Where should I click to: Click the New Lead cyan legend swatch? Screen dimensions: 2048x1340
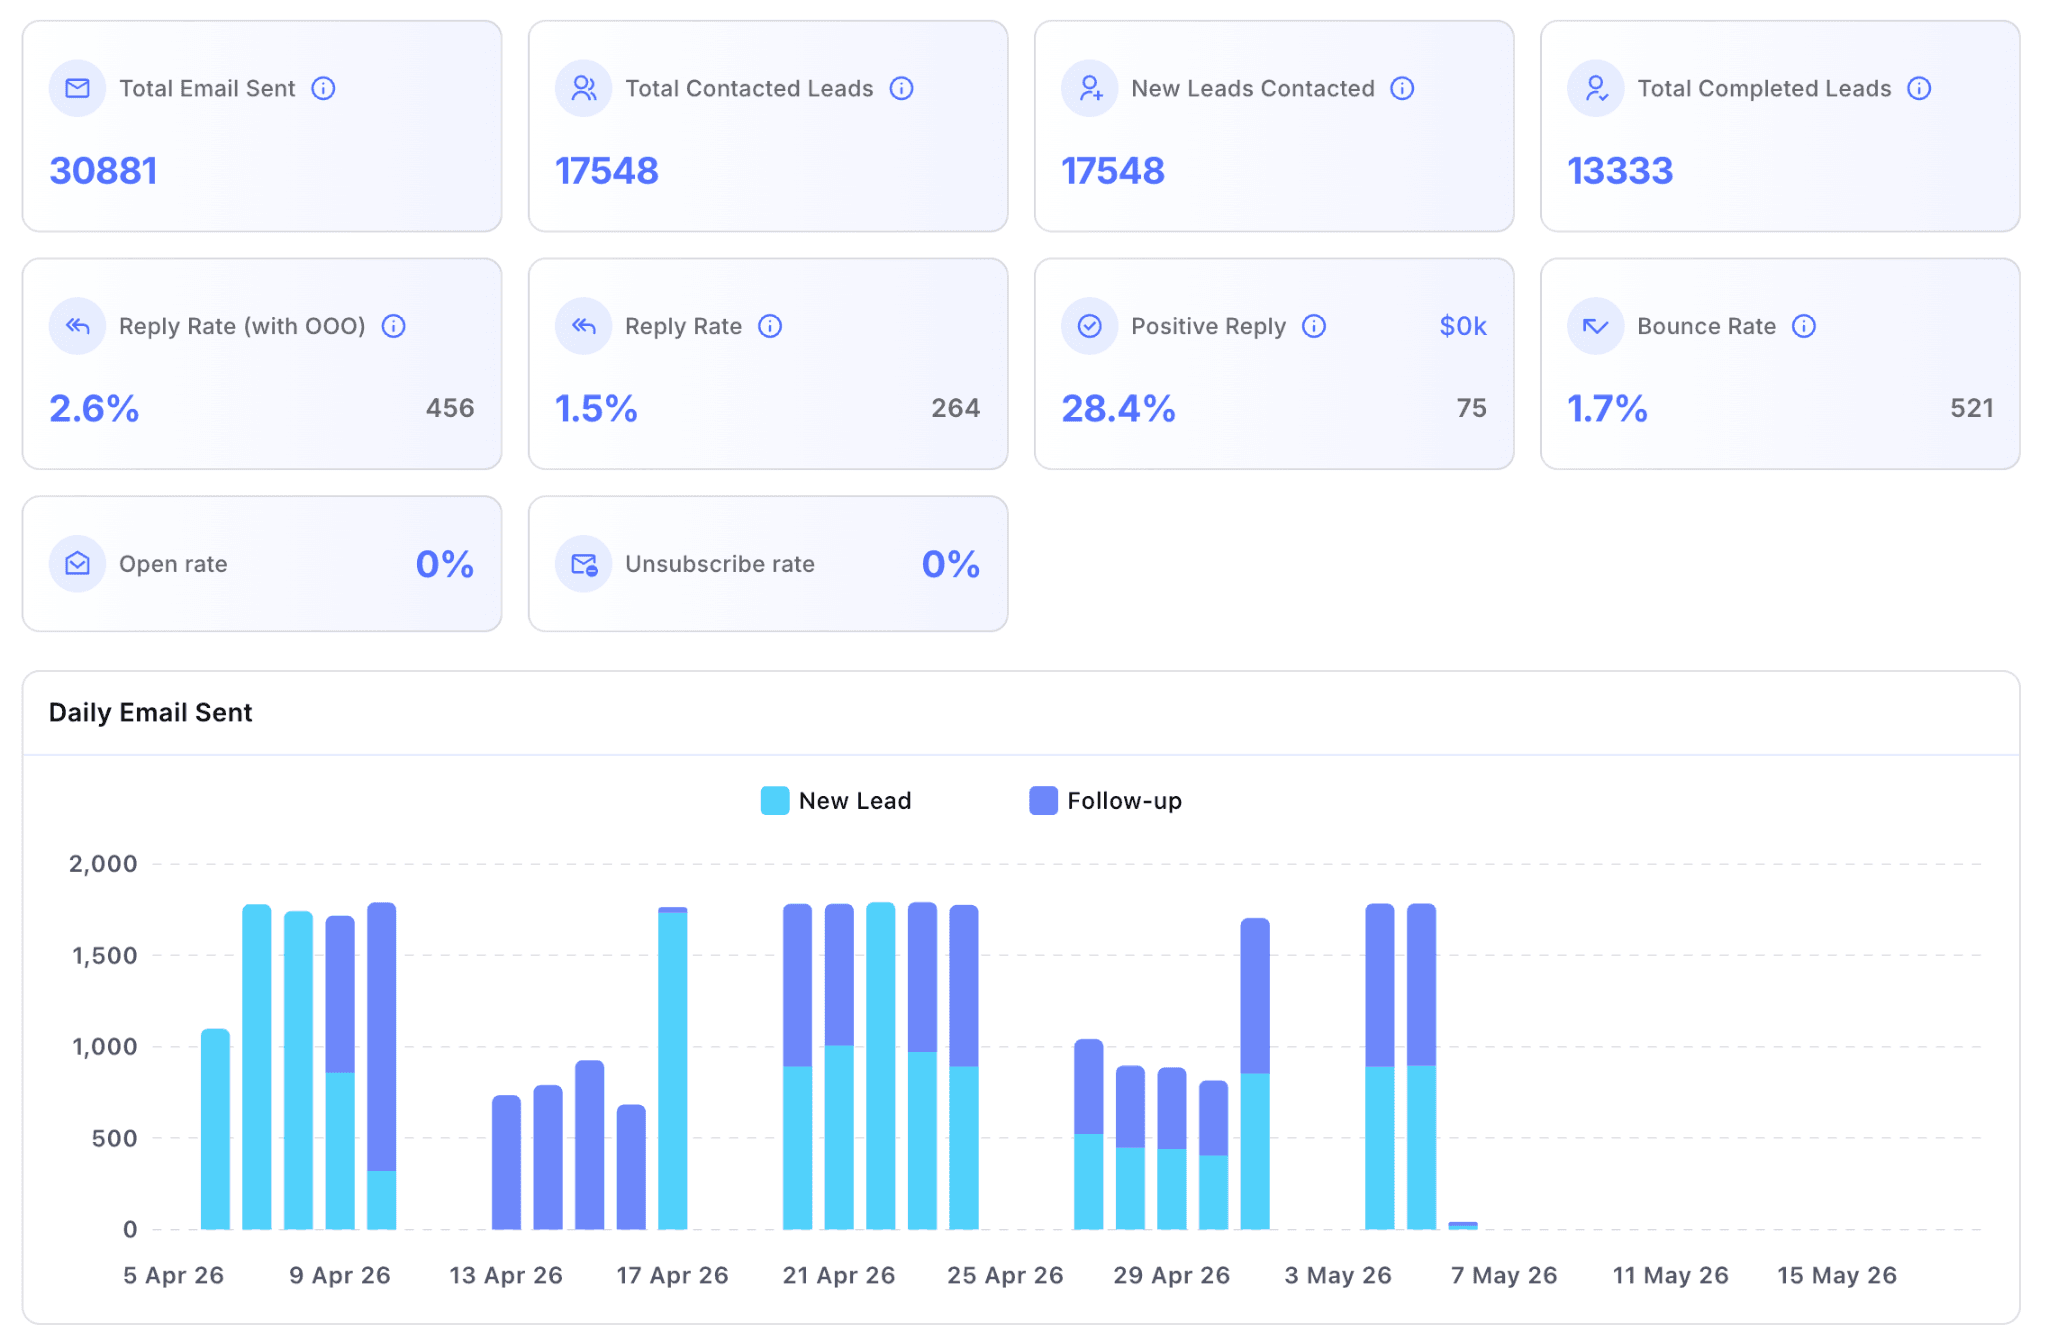point(775,801)
